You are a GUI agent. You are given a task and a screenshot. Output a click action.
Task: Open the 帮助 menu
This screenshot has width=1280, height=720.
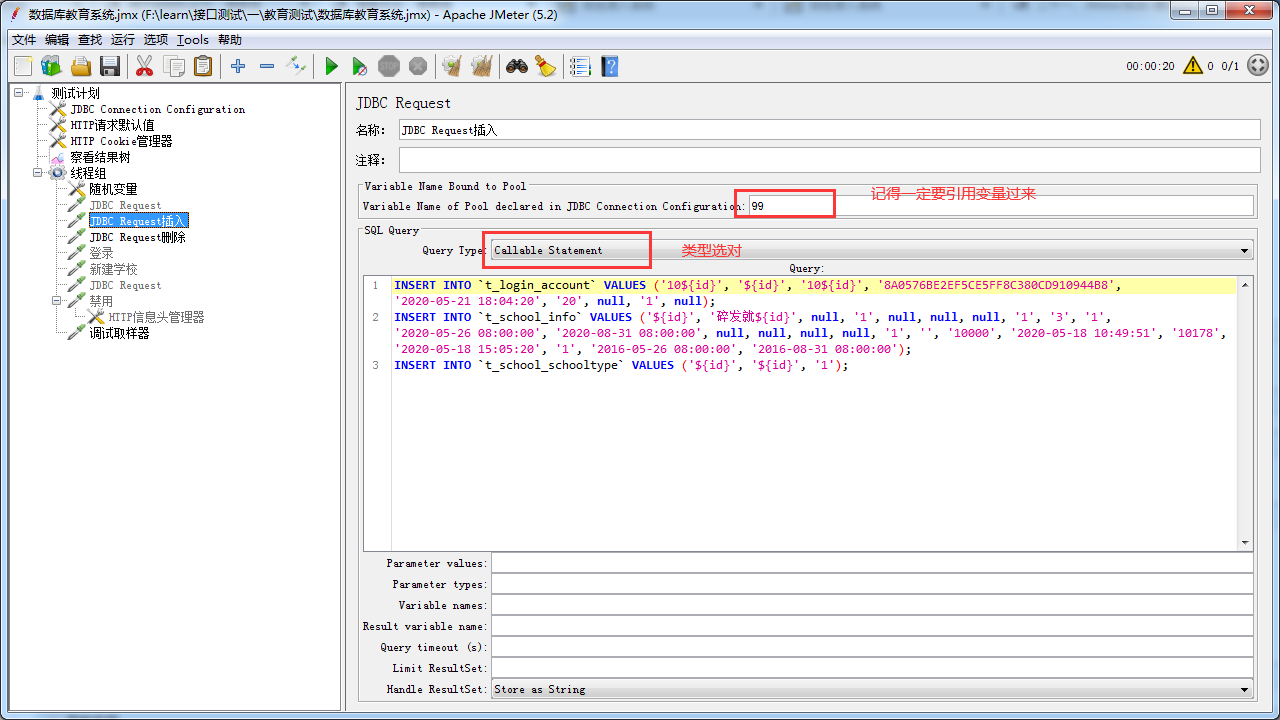[x=230, y=40]
